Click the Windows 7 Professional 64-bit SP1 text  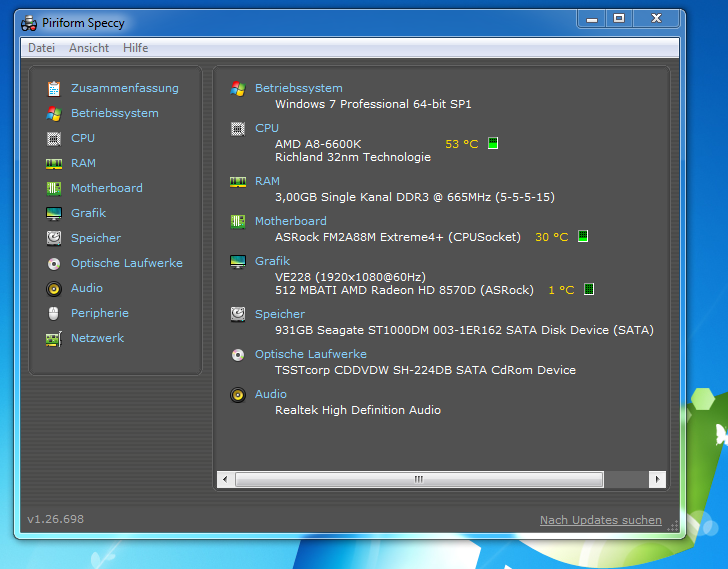click(373, 104)
